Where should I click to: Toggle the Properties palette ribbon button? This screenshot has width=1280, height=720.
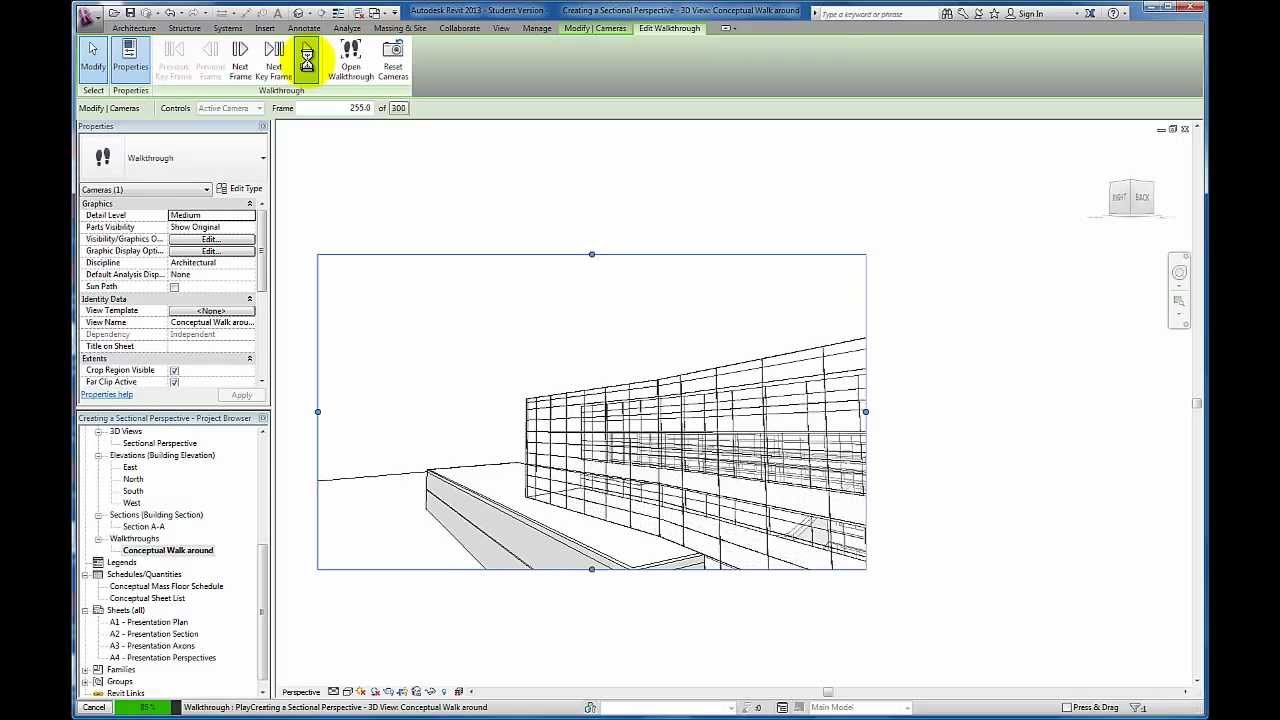tap(130, 58)
